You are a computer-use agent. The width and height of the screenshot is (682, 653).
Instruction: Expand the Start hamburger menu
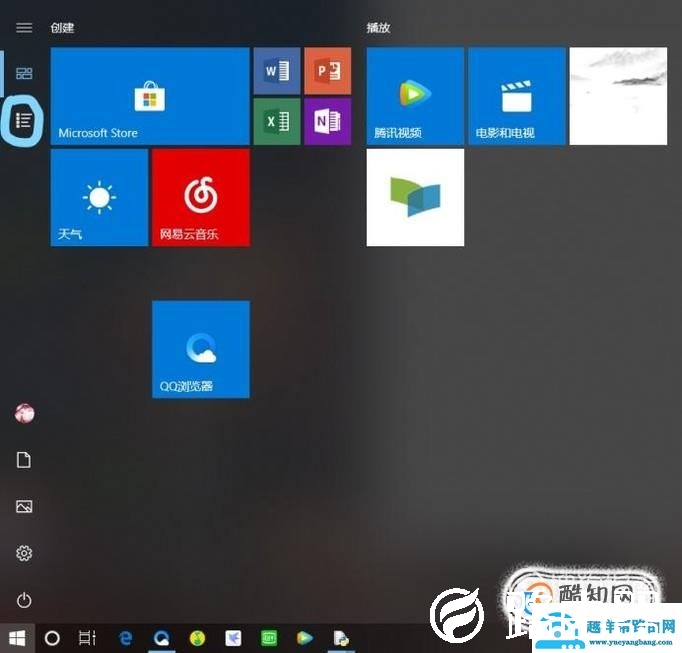tap(24, 28)
